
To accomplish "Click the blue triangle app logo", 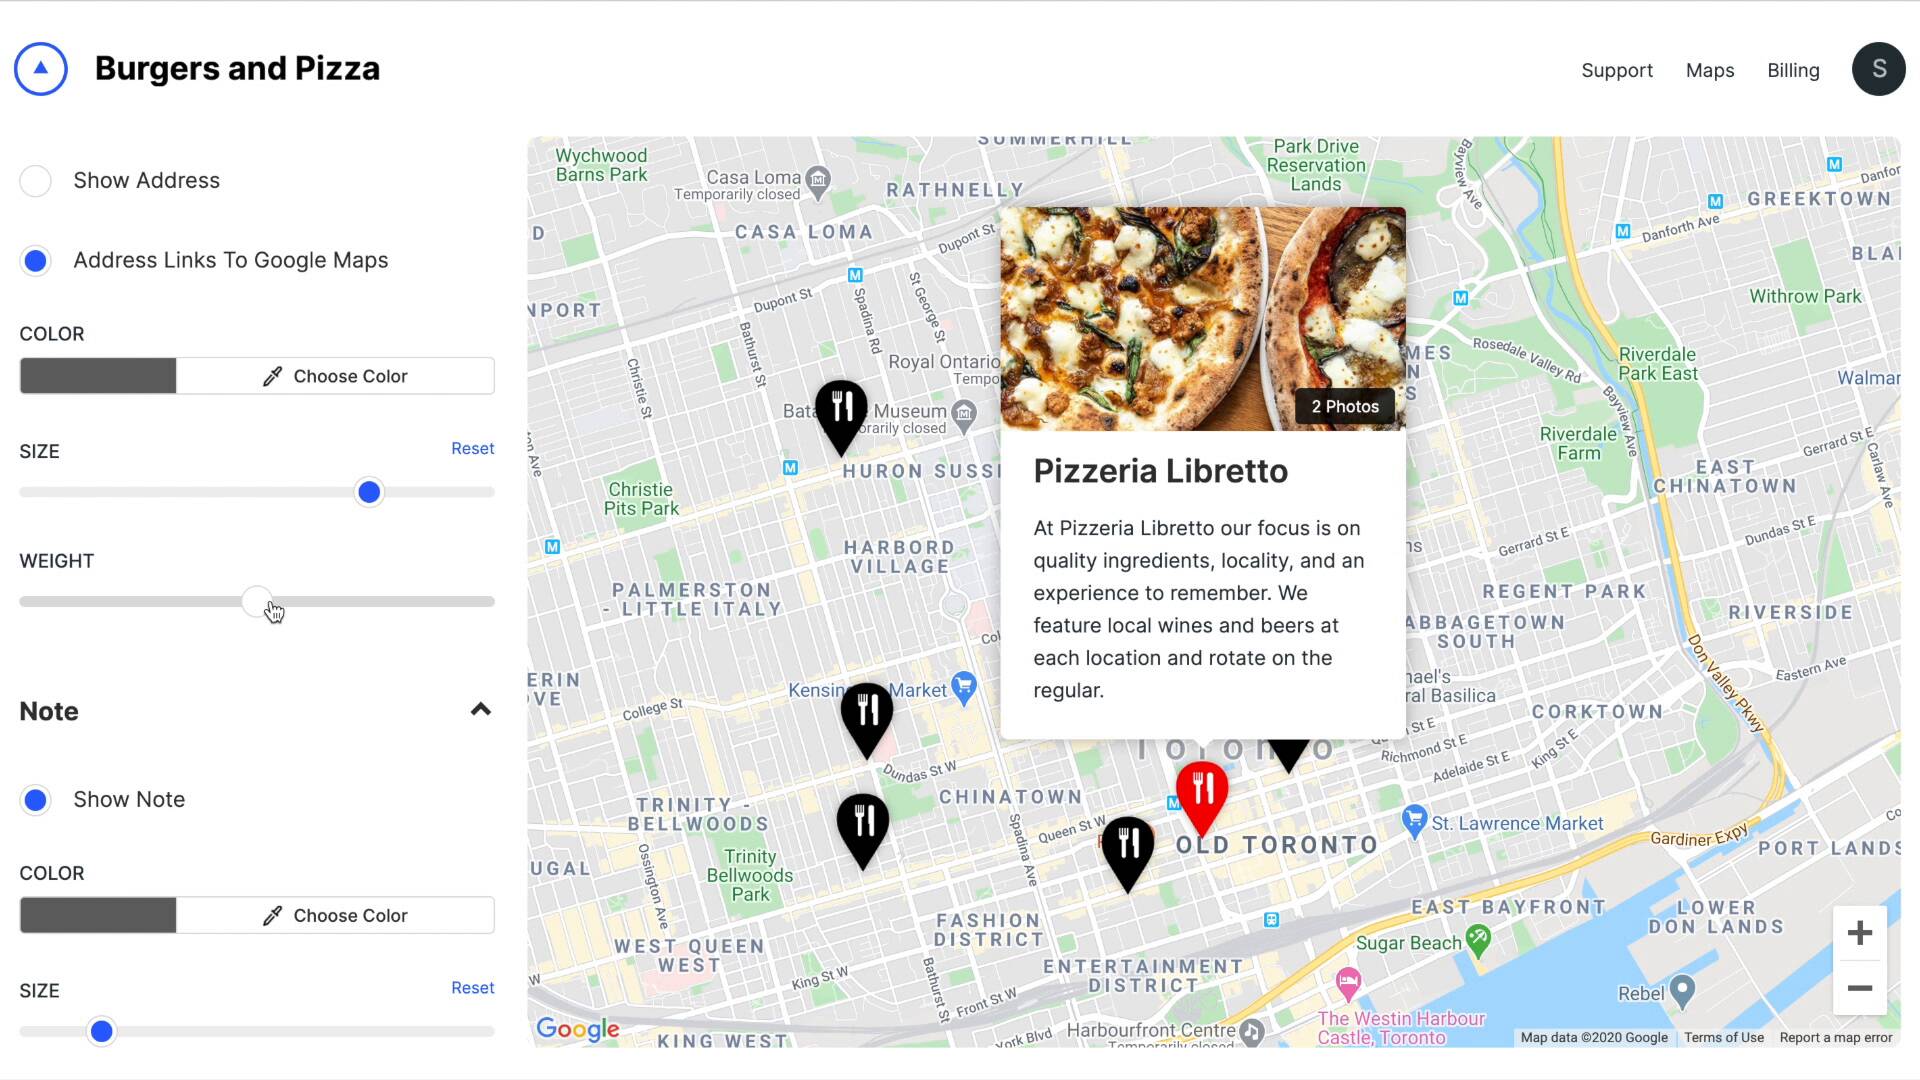I will 41,69.
